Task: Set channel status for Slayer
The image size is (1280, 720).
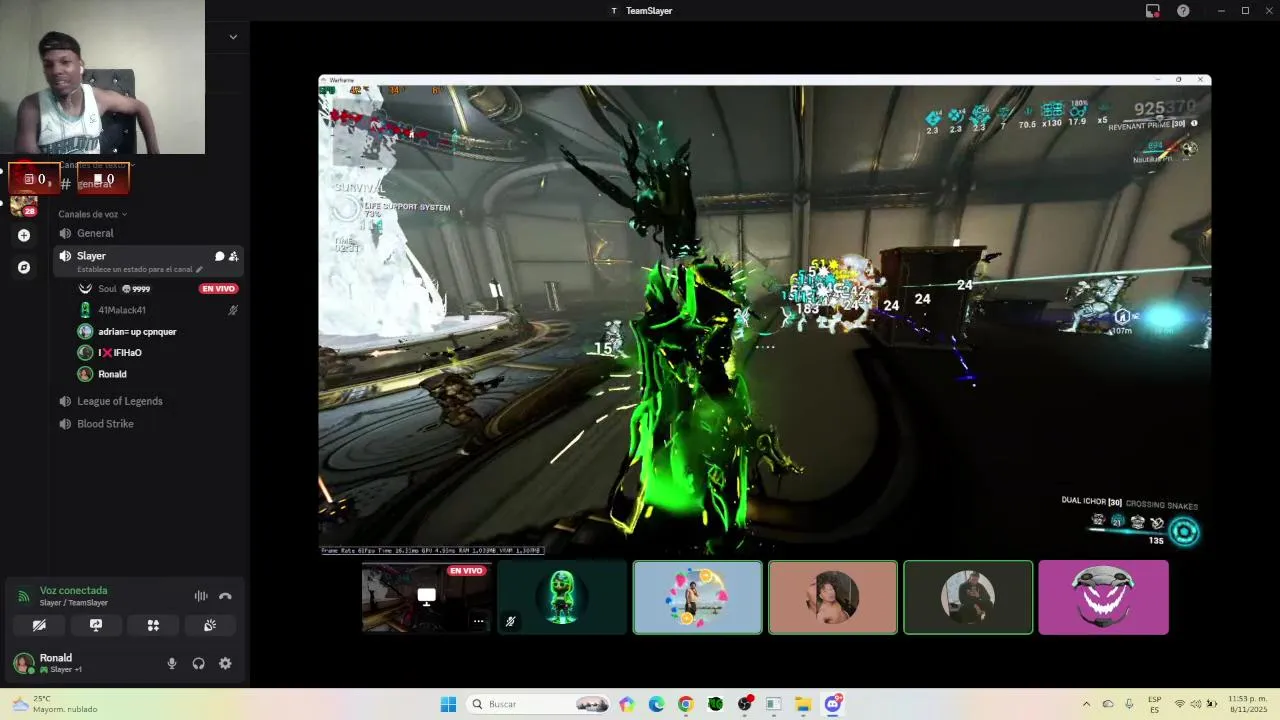Action: (x=140, y=269)
